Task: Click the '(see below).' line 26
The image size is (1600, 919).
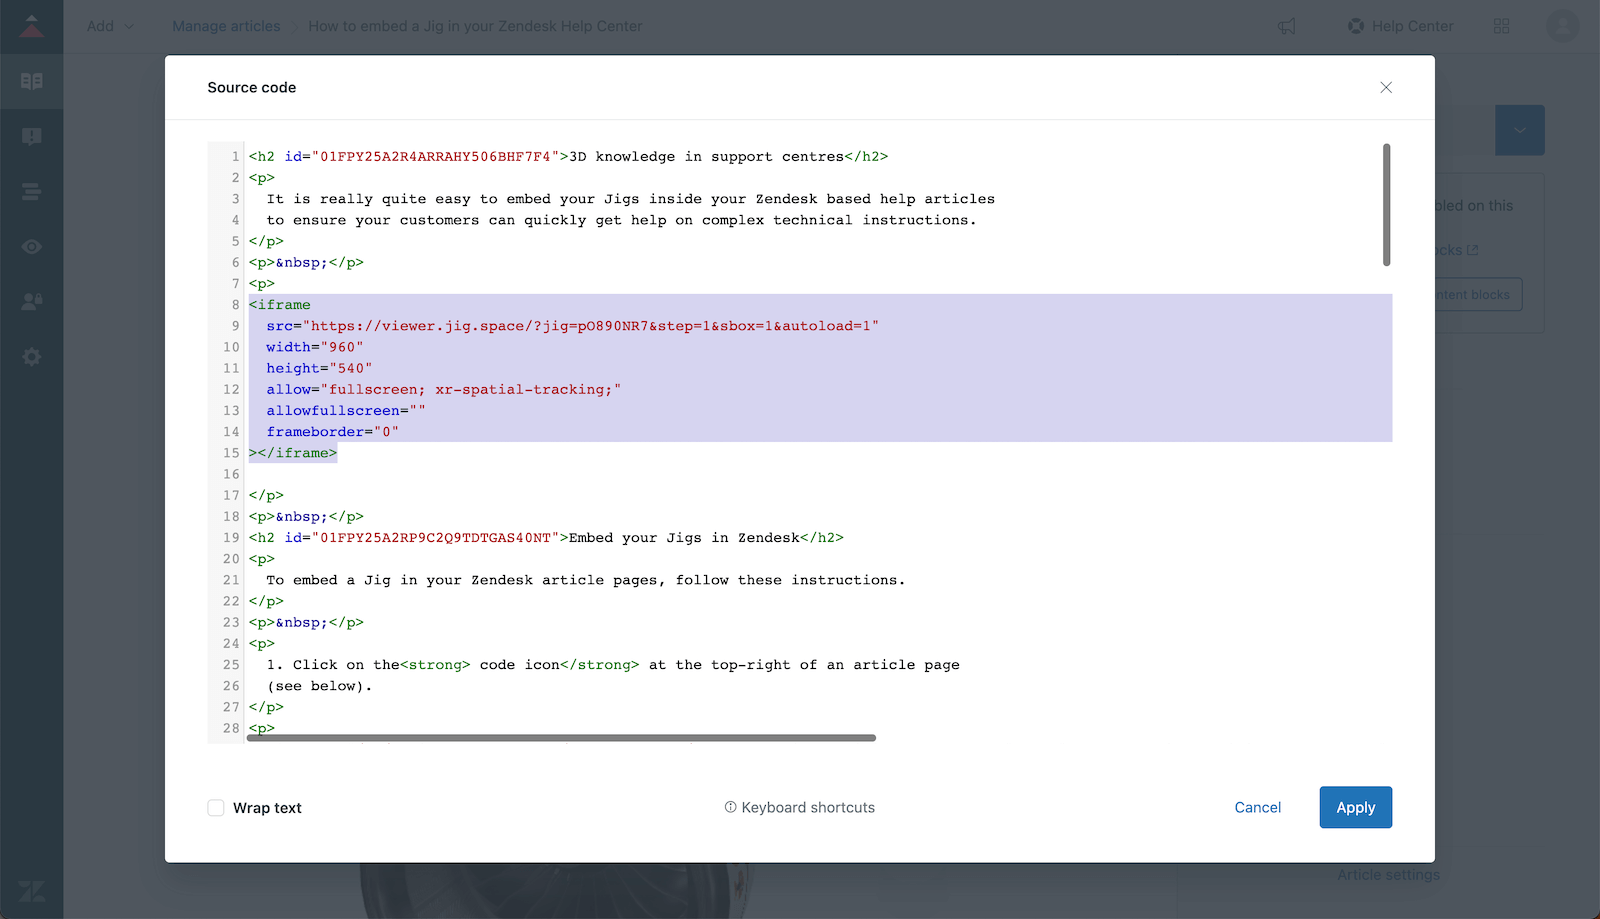Action: tap(319, 686)
